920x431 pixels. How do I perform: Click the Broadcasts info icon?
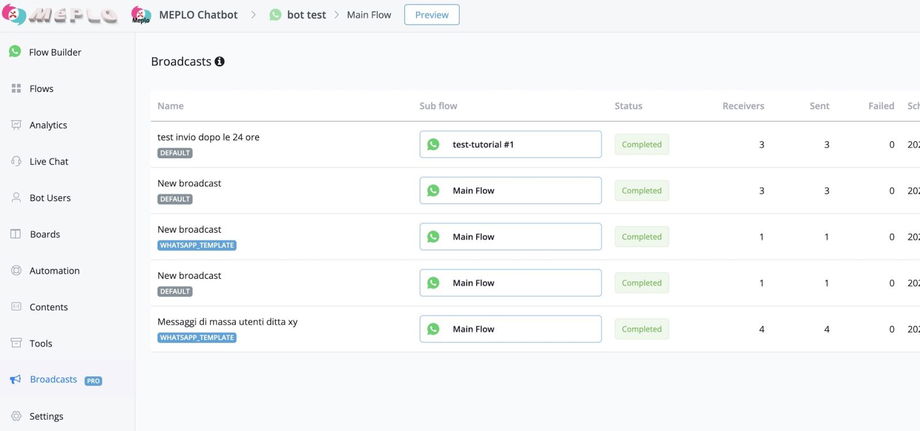tap(220, 62)
